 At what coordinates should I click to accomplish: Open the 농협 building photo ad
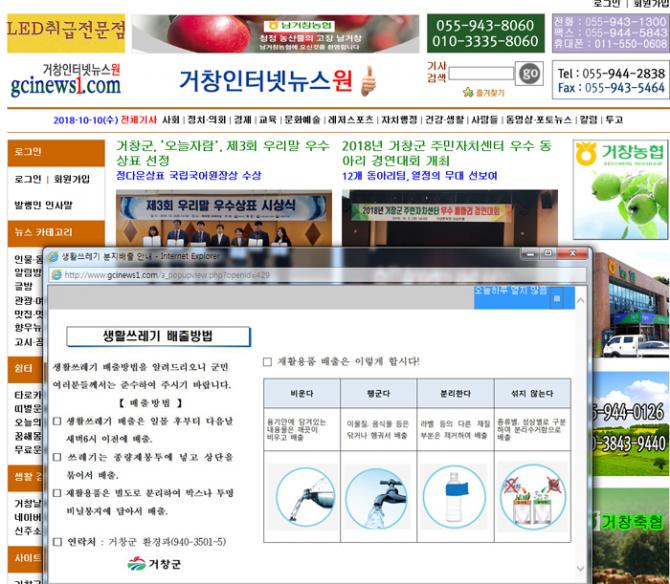pos(631,305)
